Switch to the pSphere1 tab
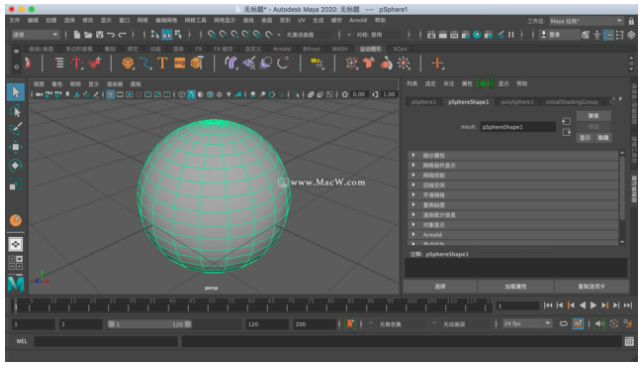Screen dimensions: 644x369 [423, 102]
